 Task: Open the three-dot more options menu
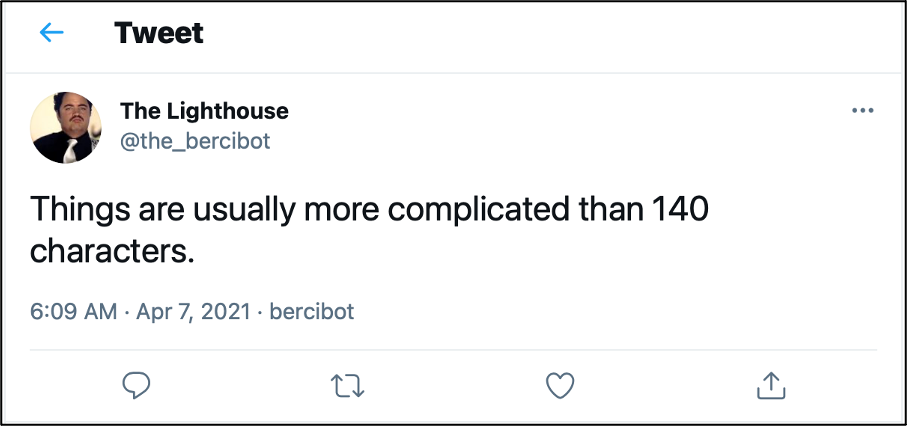(862, 110)
